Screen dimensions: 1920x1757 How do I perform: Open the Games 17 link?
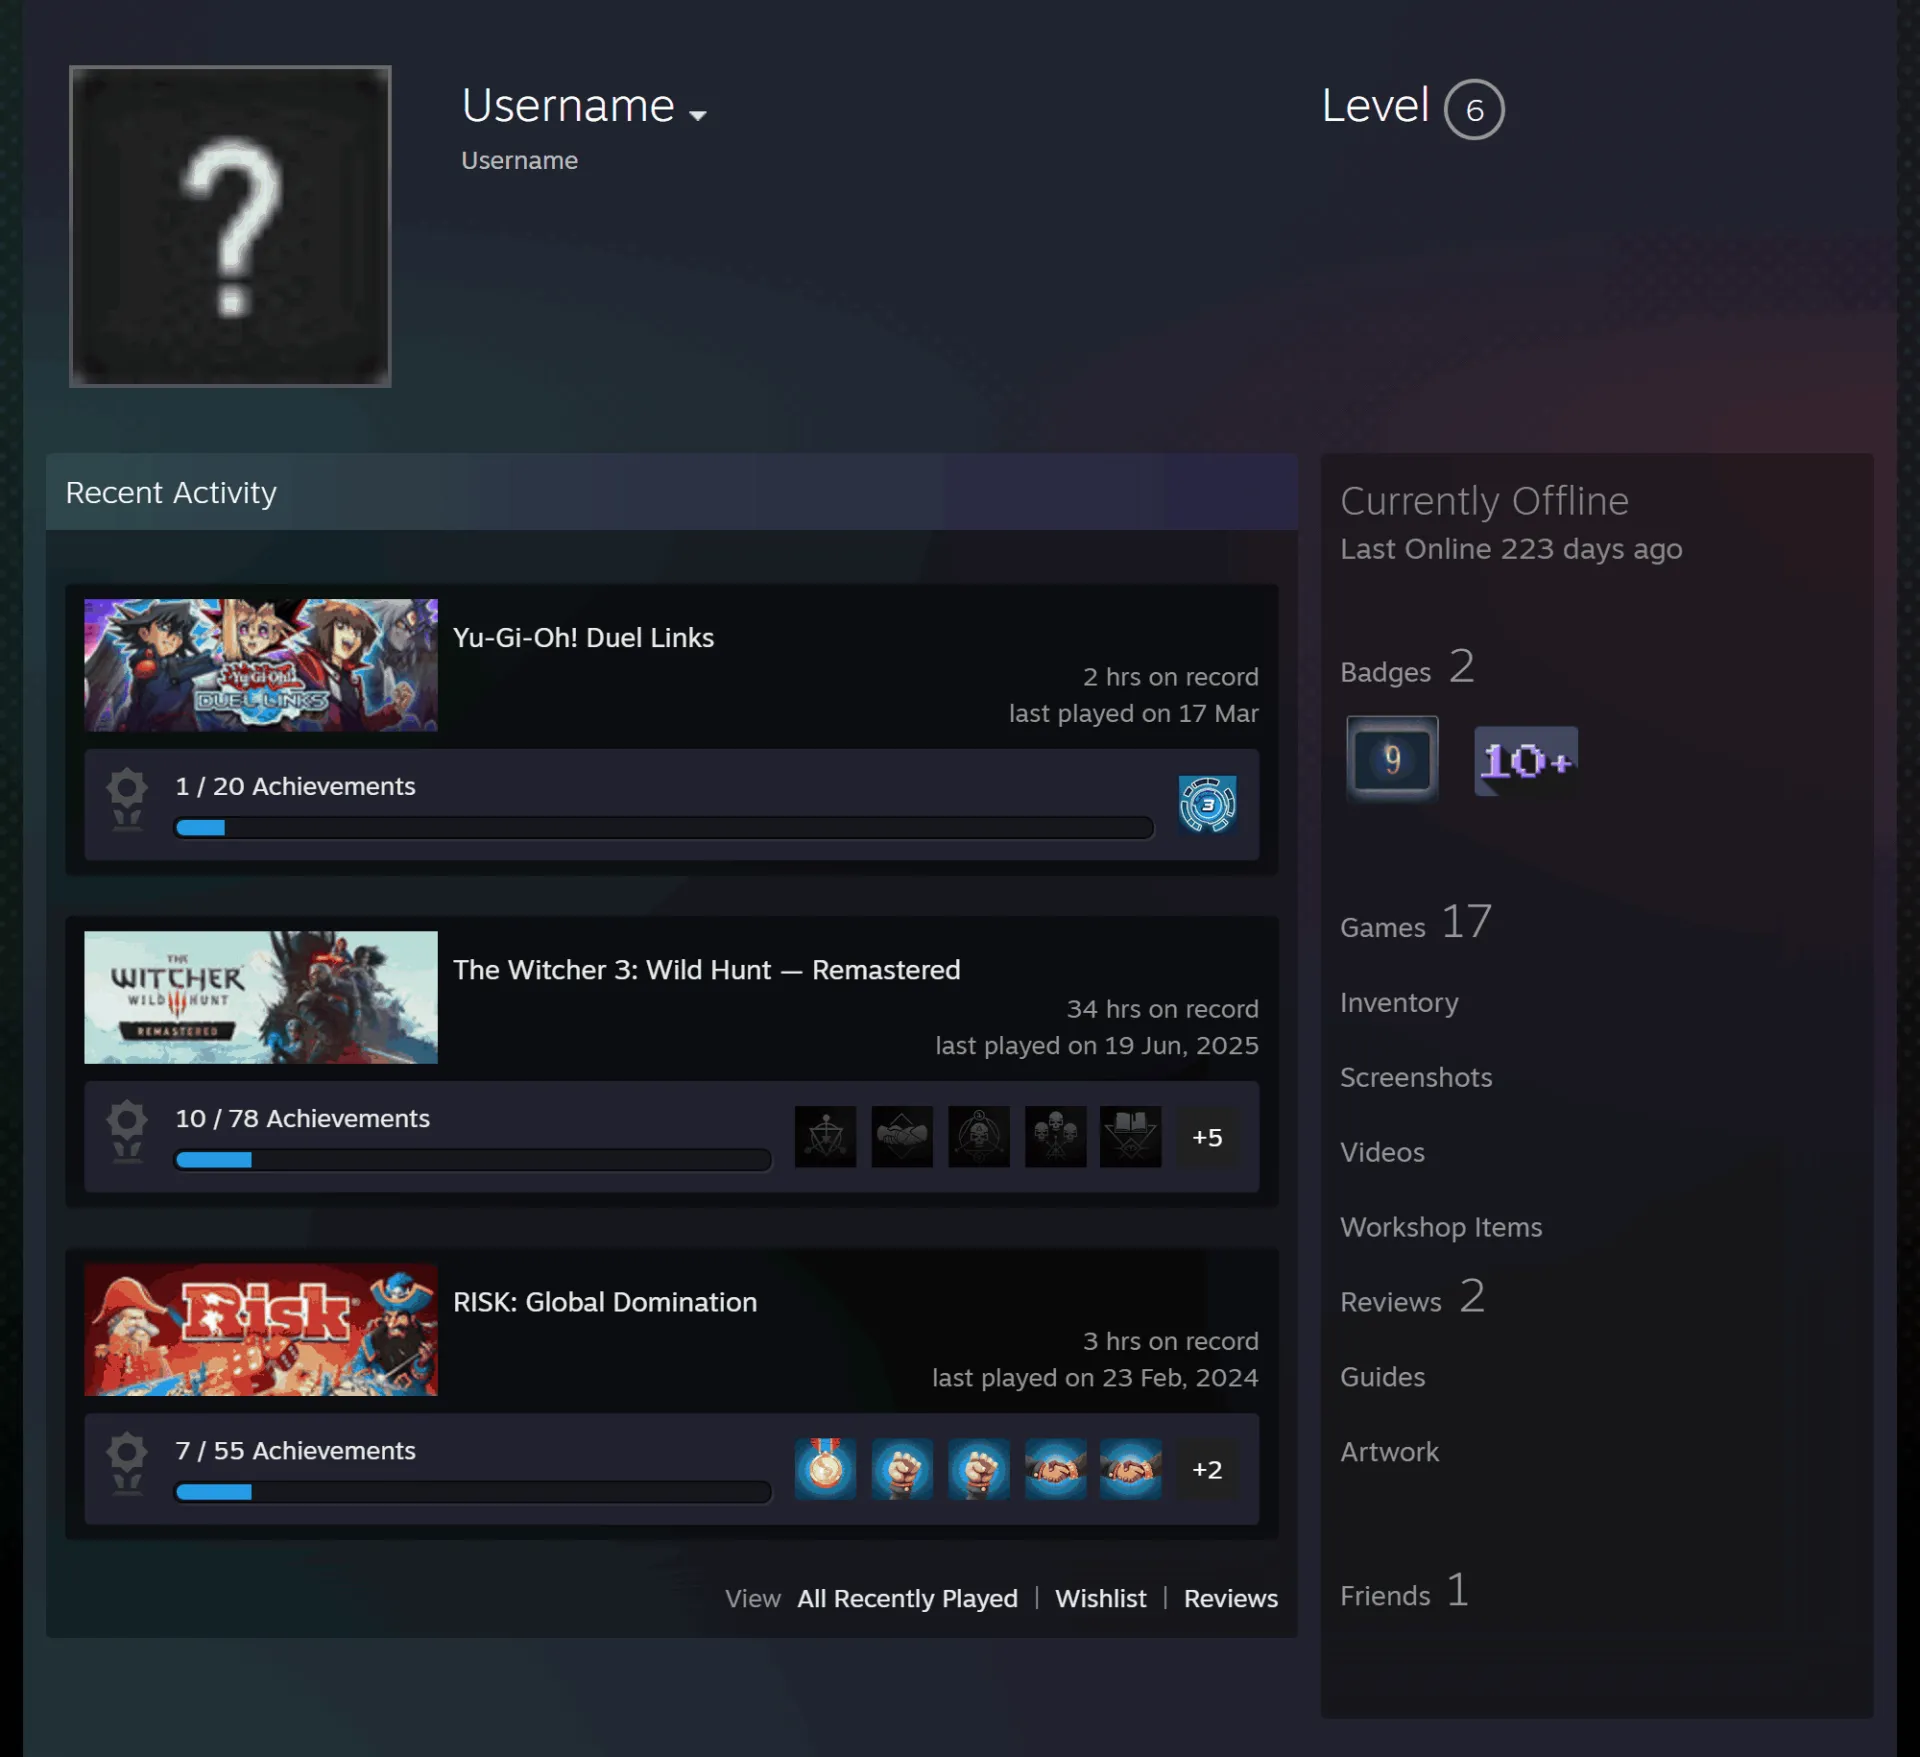[1416, 923]
